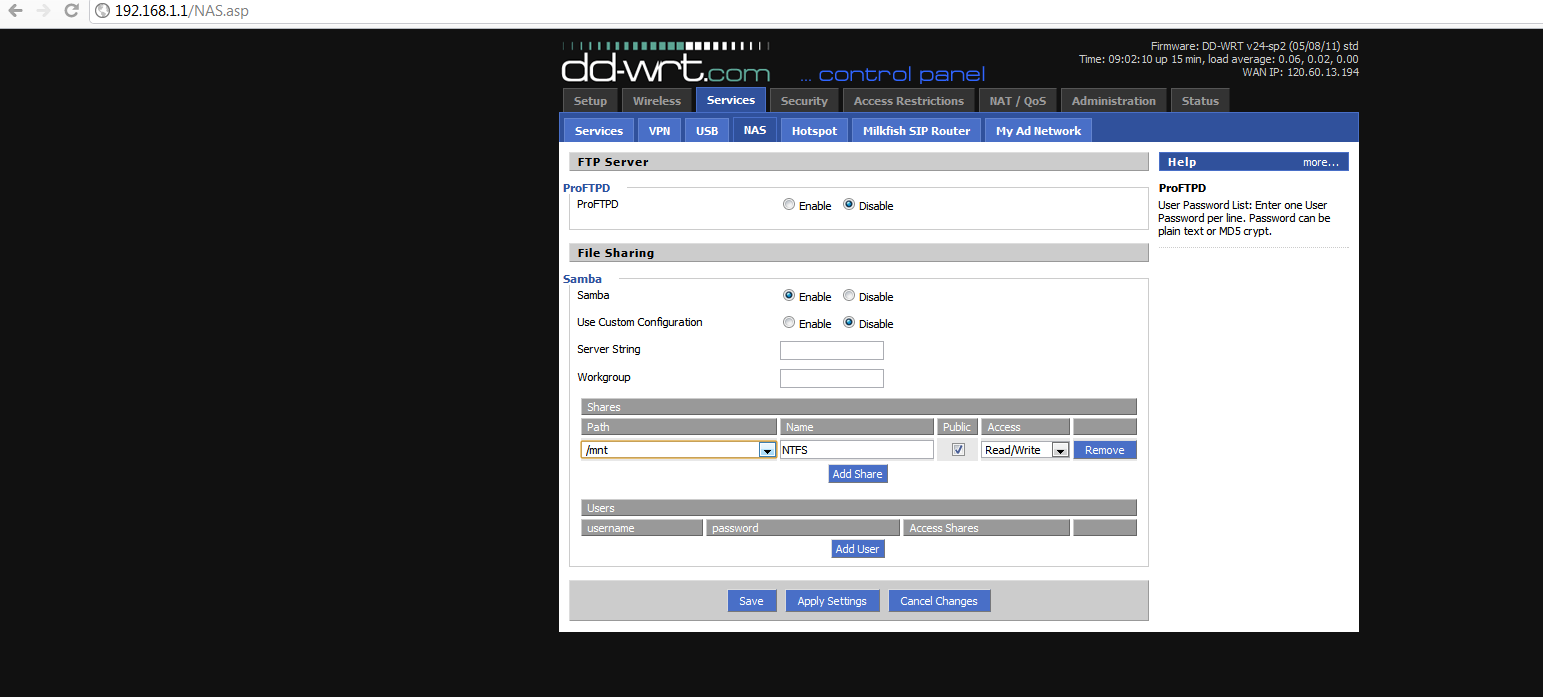Click the Server String input field

pyautogui.click(x=832, y=351)
